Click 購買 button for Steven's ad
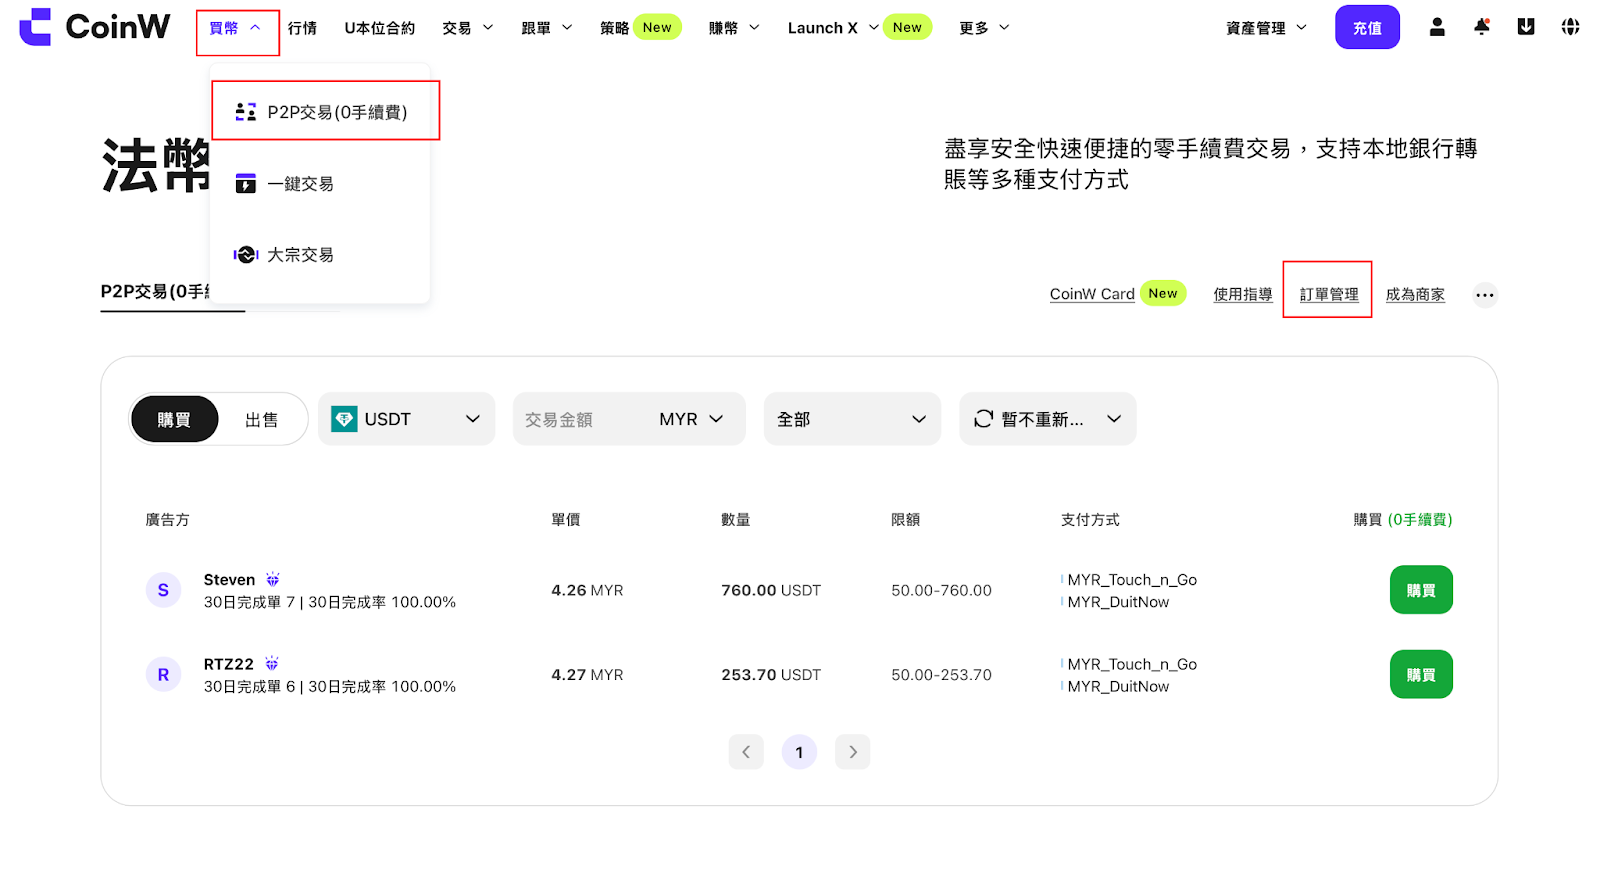The width and height of the screenshot is (1600, 877). point(1421,590)
